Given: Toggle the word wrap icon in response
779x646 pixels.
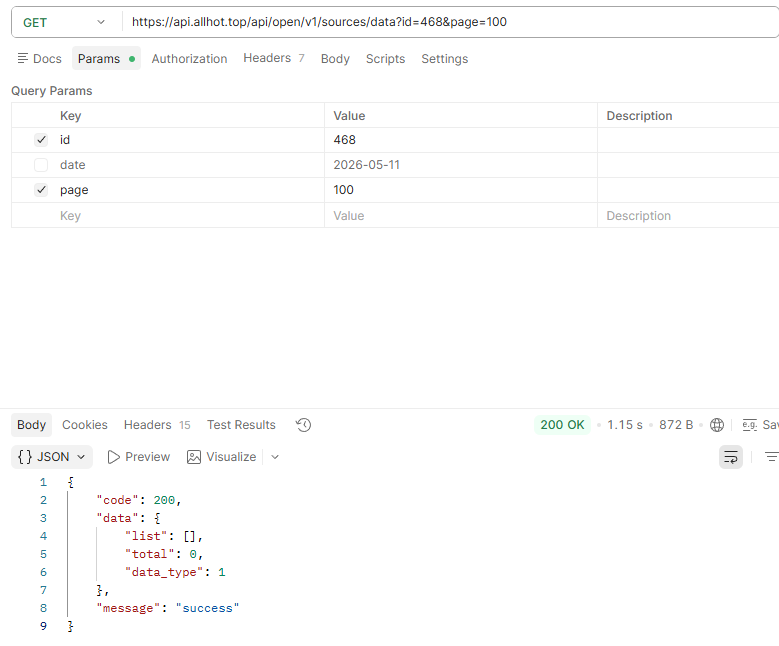Looking at the screenshot, I should 731,457.
